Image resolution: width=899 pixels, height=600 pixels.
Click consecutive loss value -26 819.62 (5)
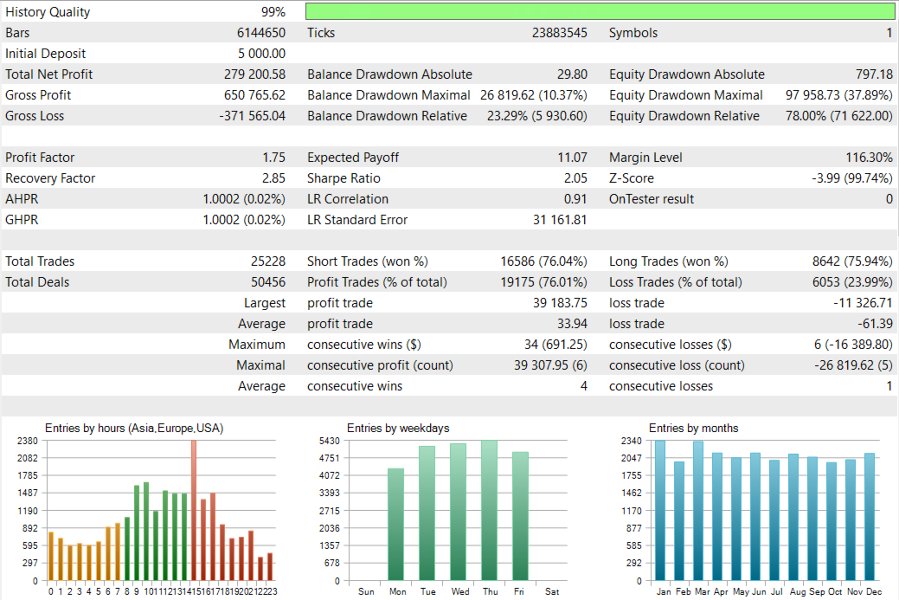coord(853,365)
